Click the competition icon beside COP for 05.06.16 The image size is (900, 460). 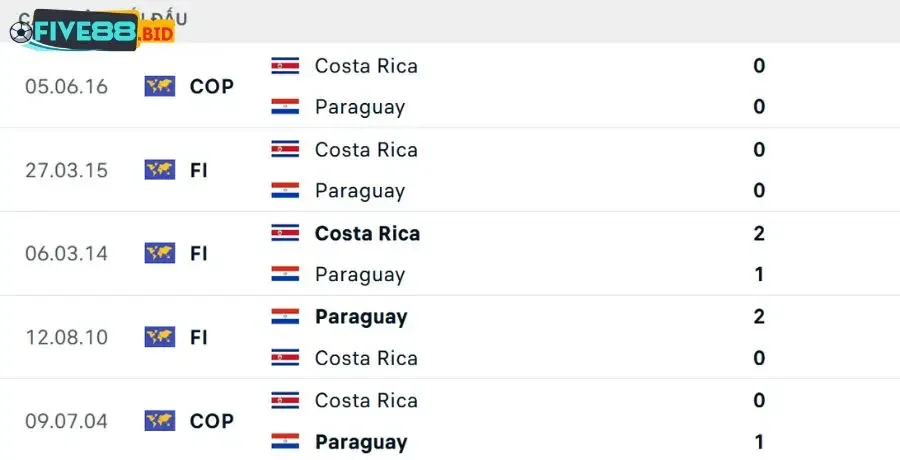coord(159,86)
